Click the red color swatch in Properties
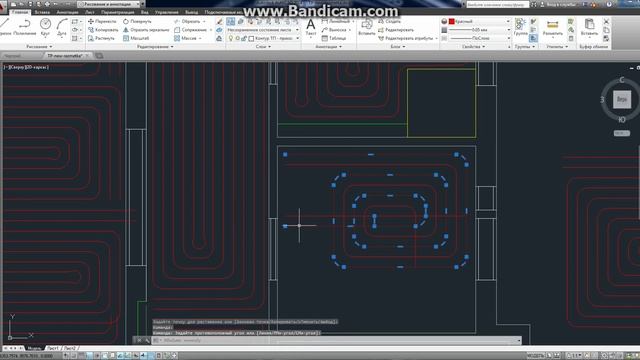 click(x=451, y=21)
